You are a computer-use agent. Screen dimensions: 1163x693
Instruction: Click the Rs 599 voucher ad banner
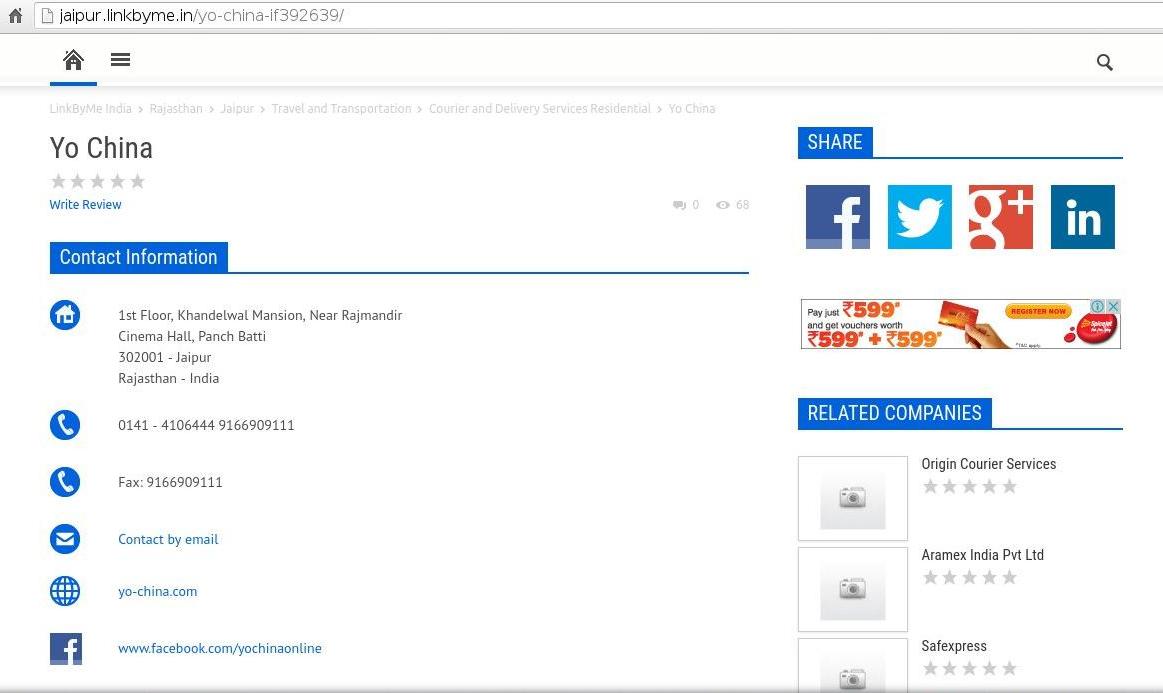click(961, 324)
